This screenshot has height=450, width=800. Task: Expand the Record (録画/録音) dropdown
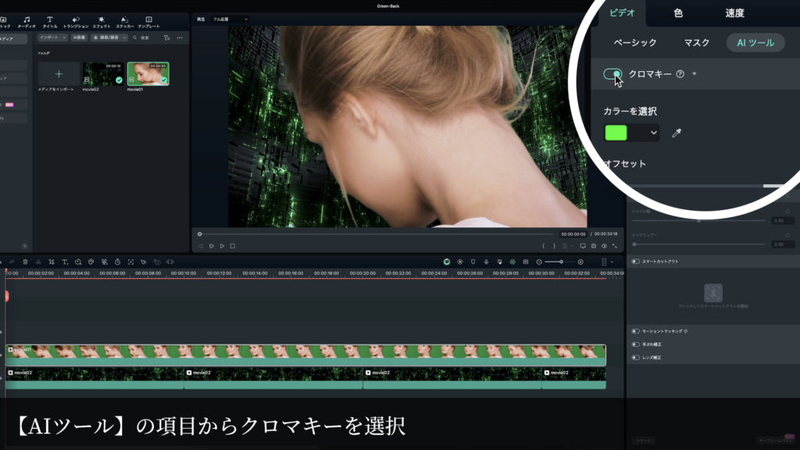(x=109, y=38)
